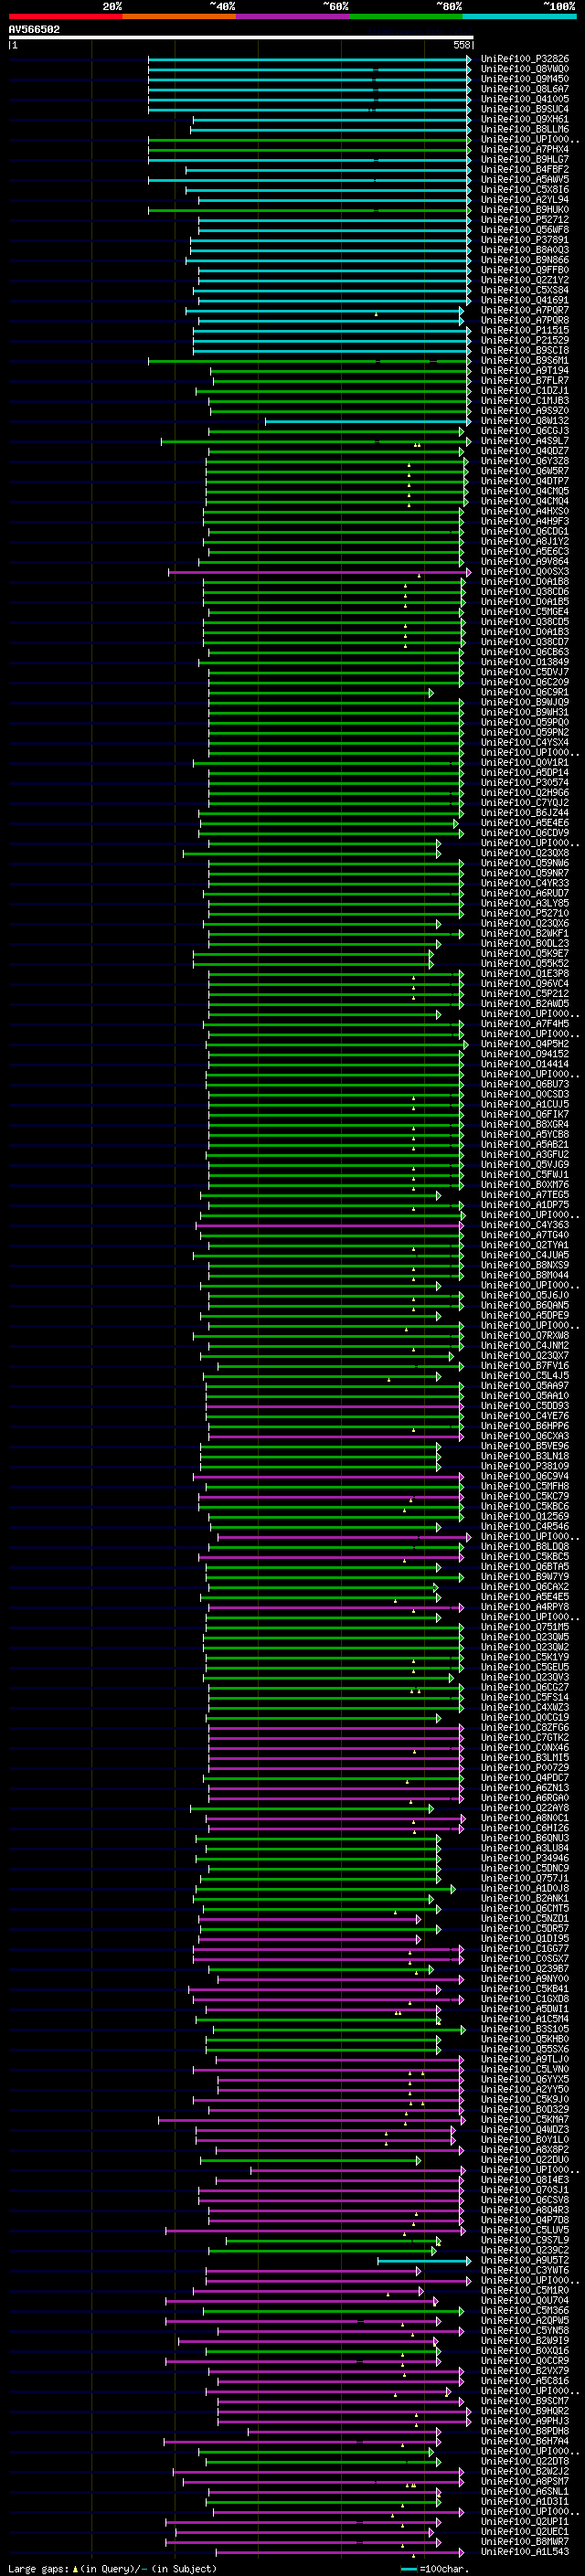This screenshot has width=585, height=2576.
Task: Select hit UniRef100_C4JUA5
Action: coord(524,1255)
